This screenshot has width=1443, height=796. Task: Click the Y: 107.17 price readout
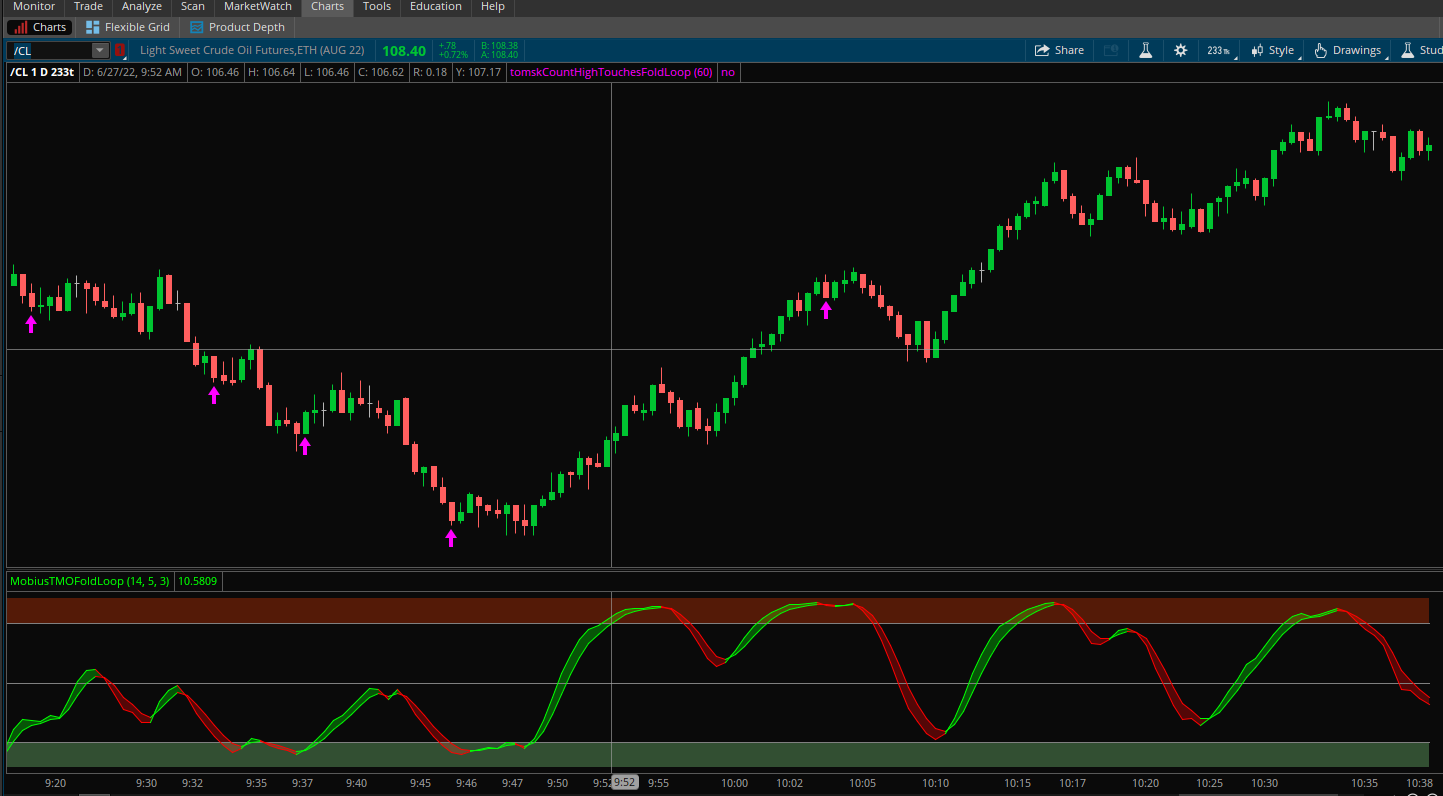click(x=478, y=72)
